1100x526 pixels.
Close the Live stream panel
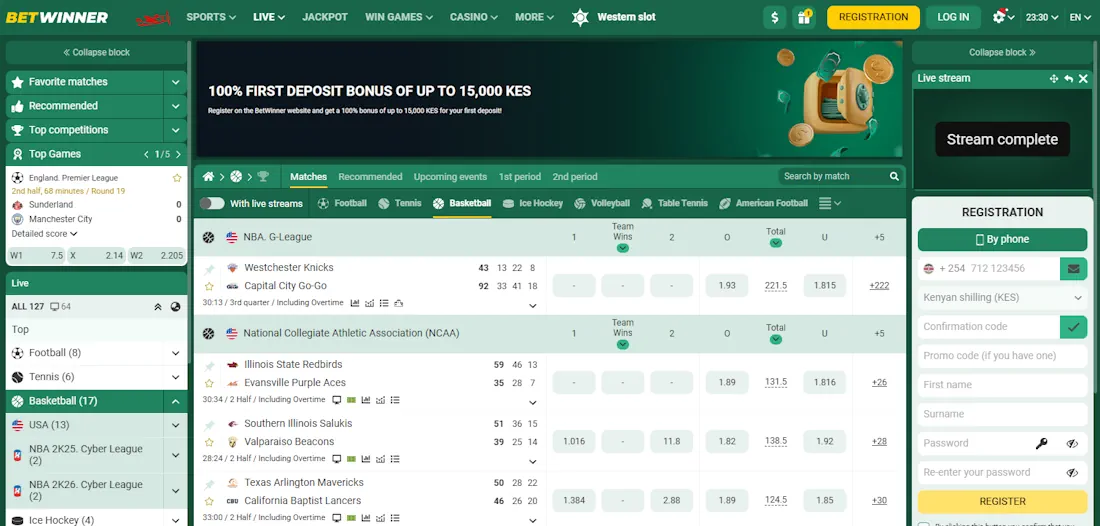click(1083, 79)
